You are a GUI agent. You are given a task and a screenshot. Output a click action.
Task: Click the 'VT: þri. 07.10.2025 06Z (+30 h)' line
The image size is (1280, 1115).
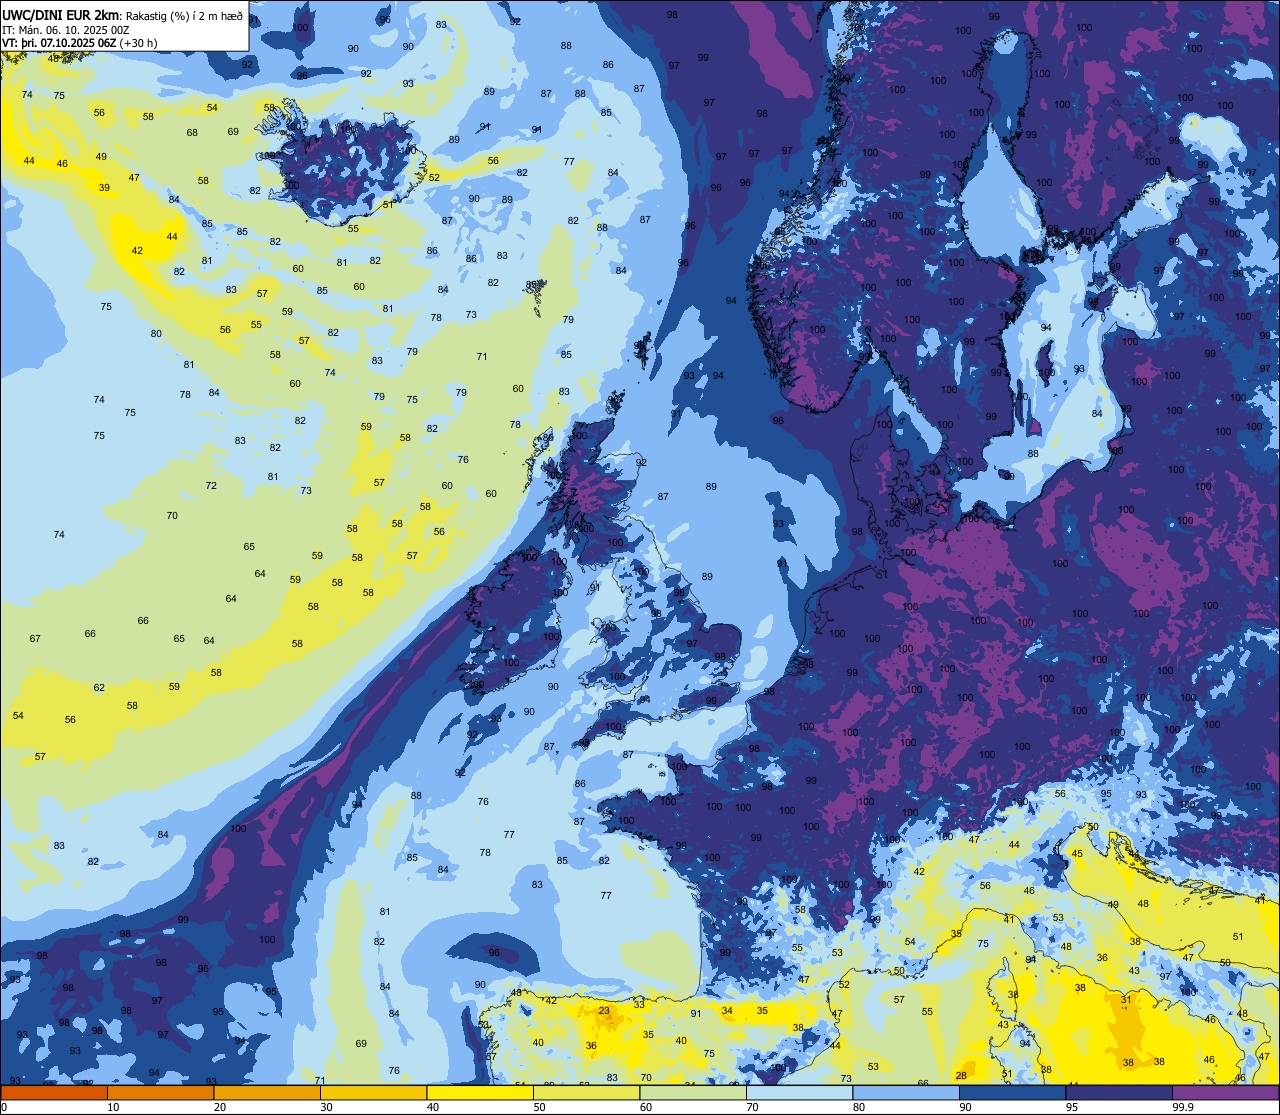pos(79,43)
